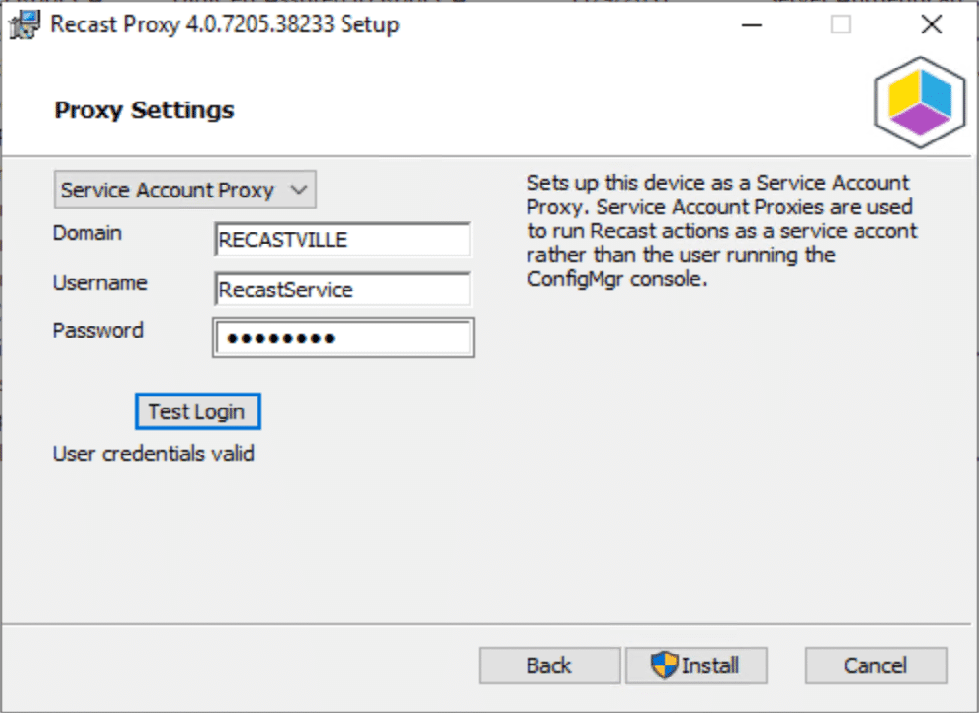Select the Username field showing RecastService
The width and height of the screenshot is (979, 713).
(x=342, y=289)
